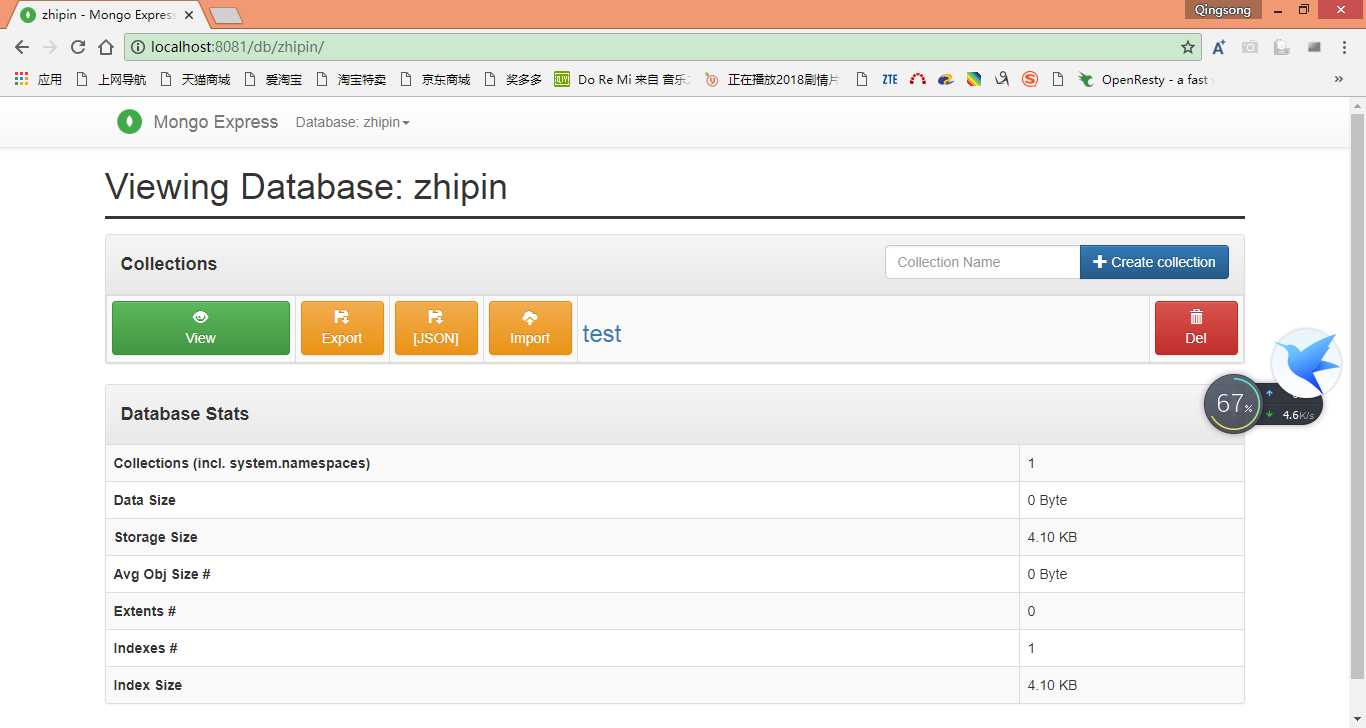Export test collection as [JSON]
Image resolution: width=1366 pixels, height=728 pixels.
[x=436, y=328]
